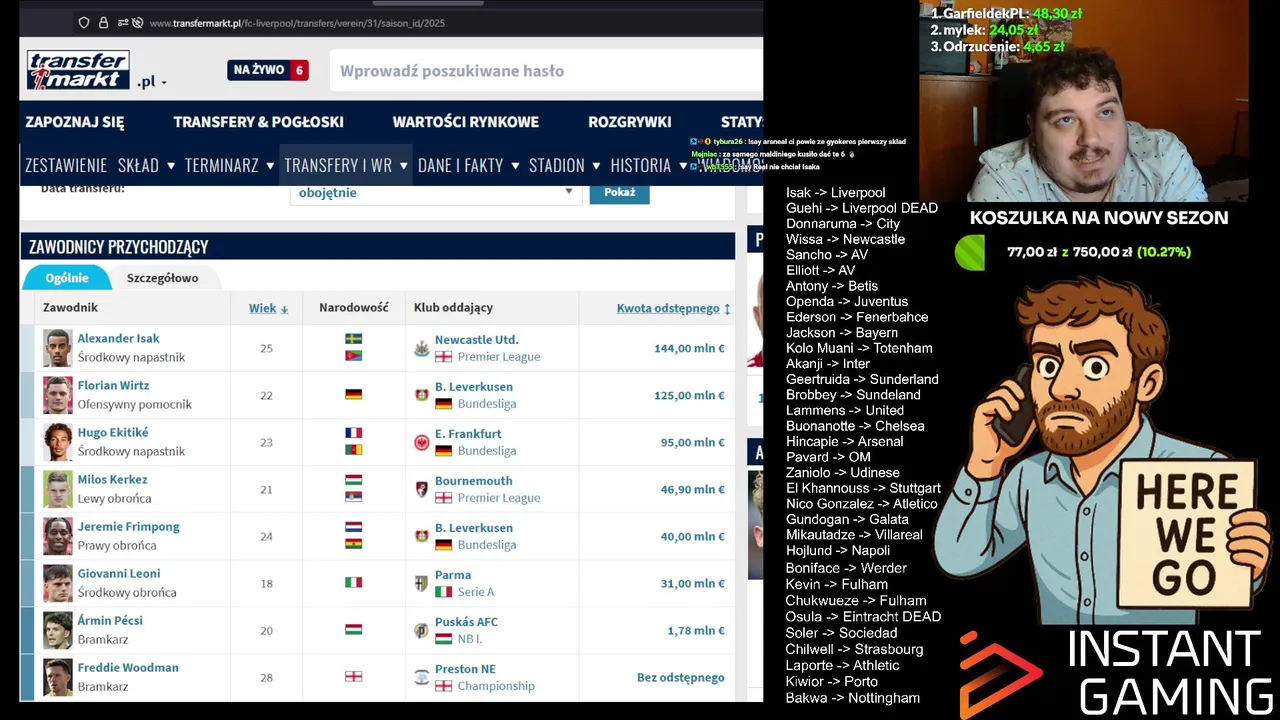Switch to the Szczegółowo tab
The image size is (1280, 720).
(x=162, y=278)
